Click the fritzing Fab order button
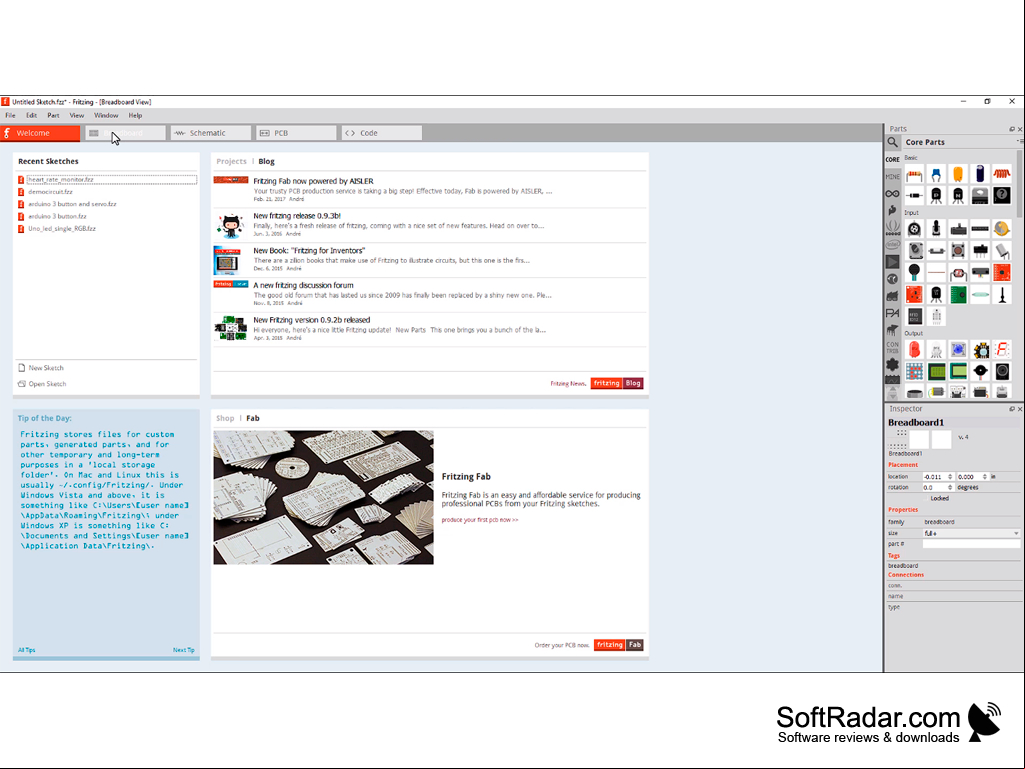This screenshot has width=1025, height=769. (x=618, y=645)
